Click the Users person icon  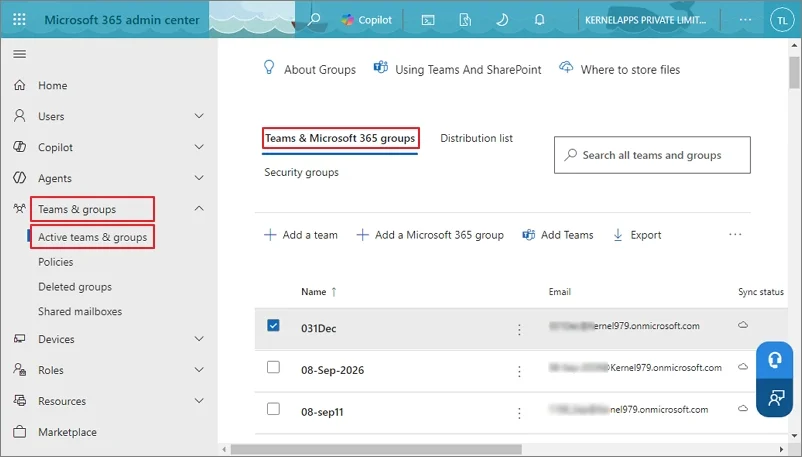(x=19, y=116)
